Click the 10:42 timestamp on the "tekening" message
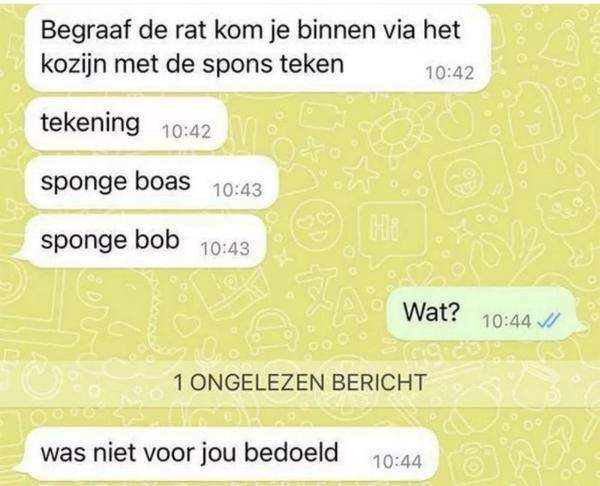 (x=186, y=132)
